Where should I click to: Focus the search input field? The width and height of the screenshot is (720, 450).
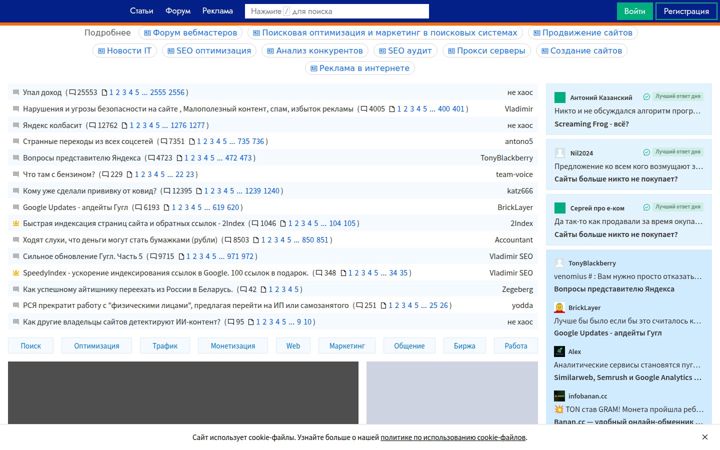point(337,11)
